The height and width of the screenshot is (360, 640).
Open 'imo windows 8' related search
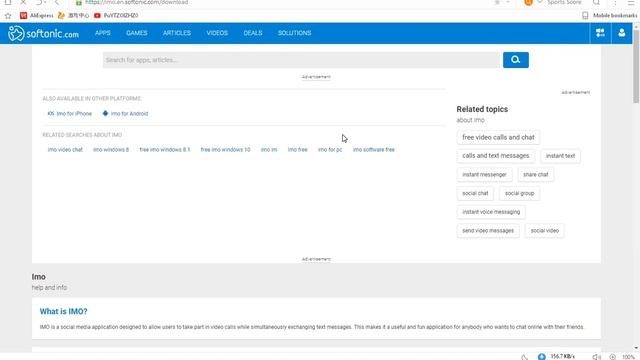(111, 150)
